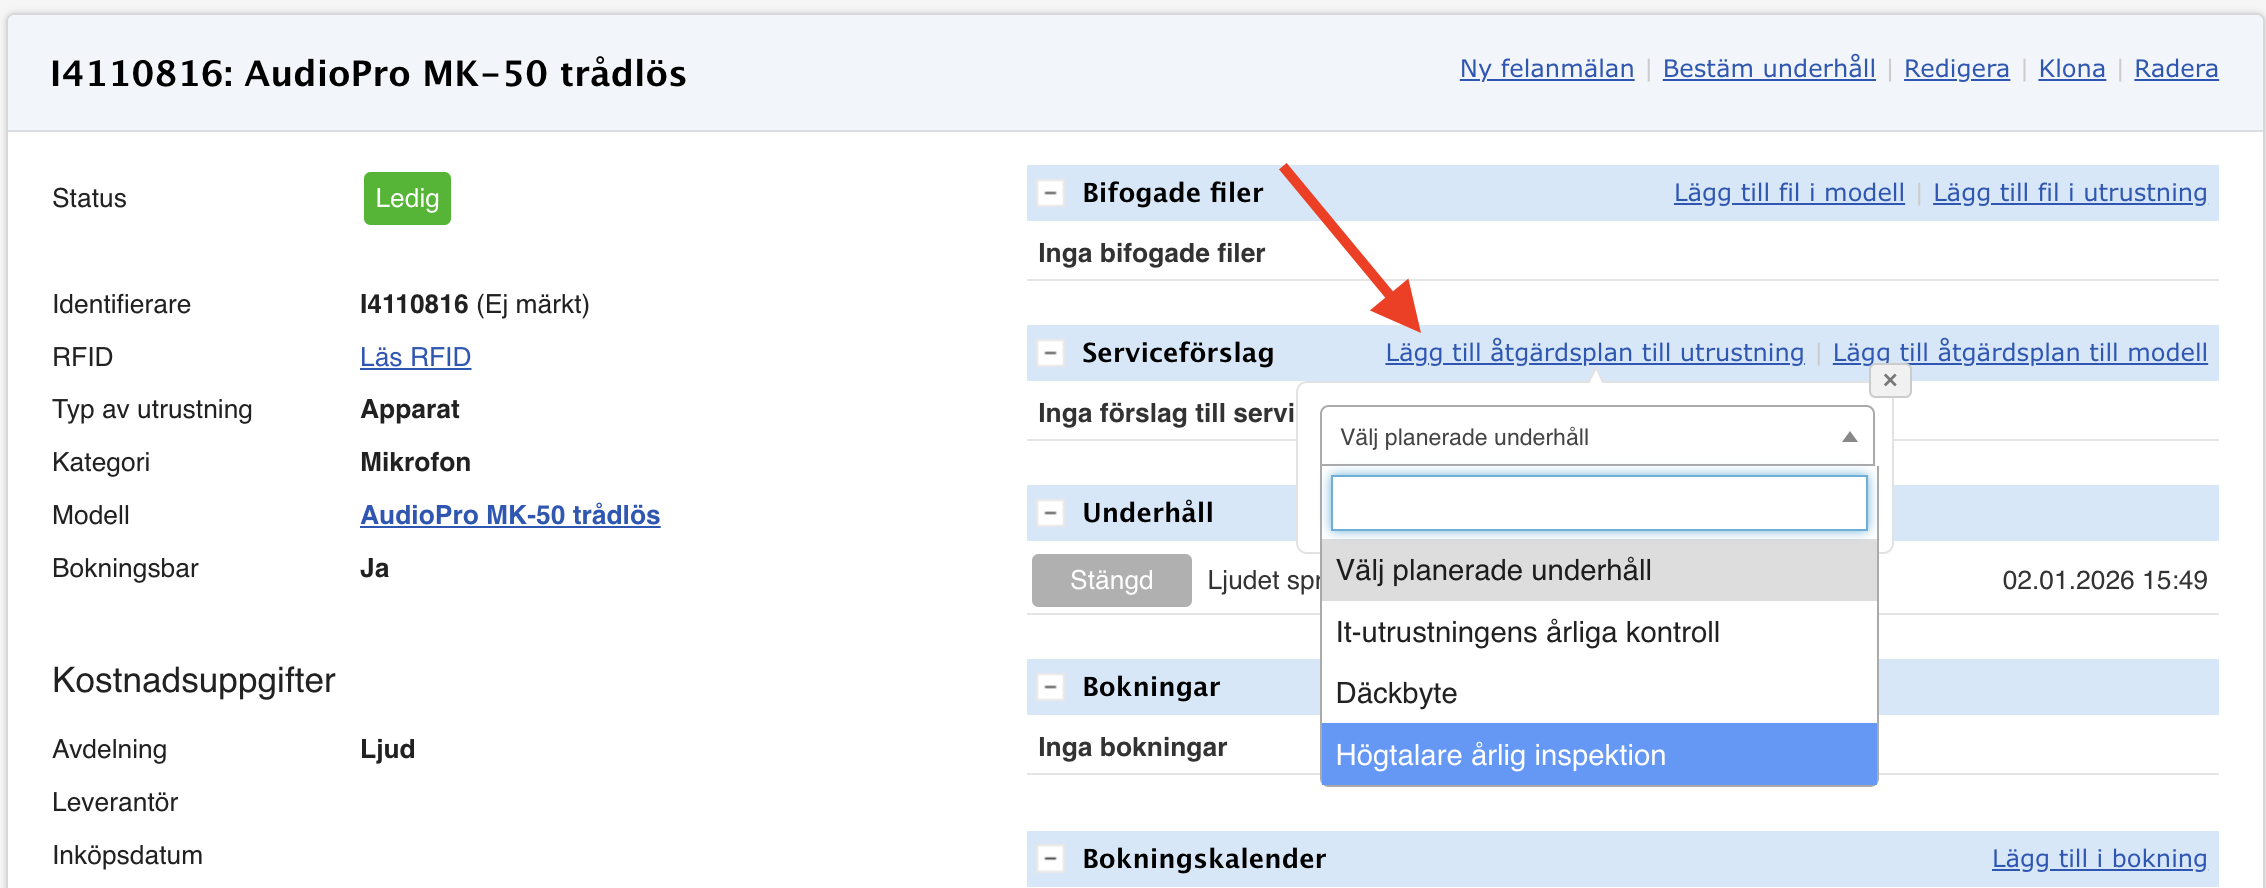Collapse the Bokningskalender section

[x=1050, y=859]
